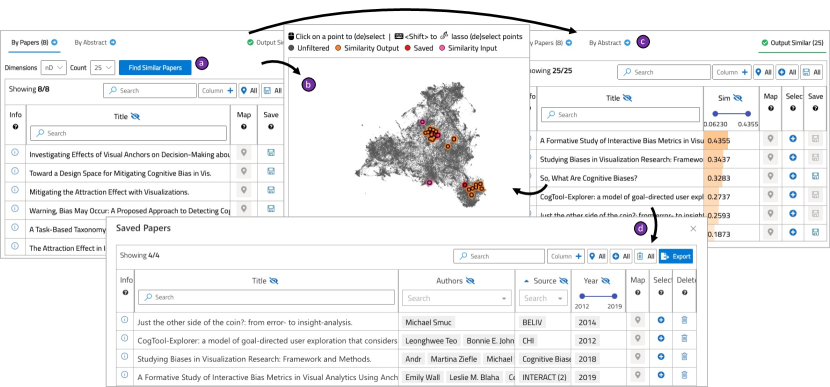Save 'Investigating Effects of Visual Anchors' paper
This screenshot has width=830, height=387.
[271, 153]
